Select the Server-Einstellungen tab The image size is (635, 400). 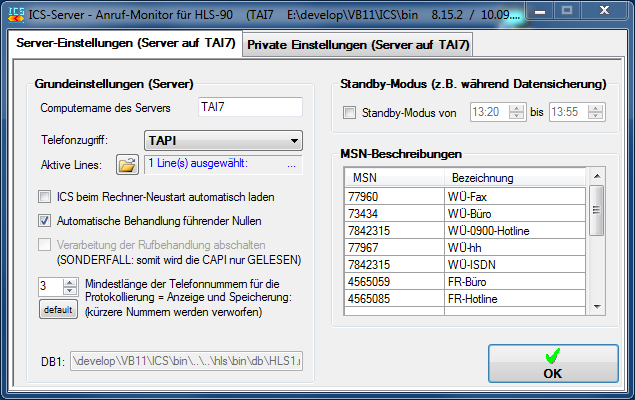click(x=124, y=45)
